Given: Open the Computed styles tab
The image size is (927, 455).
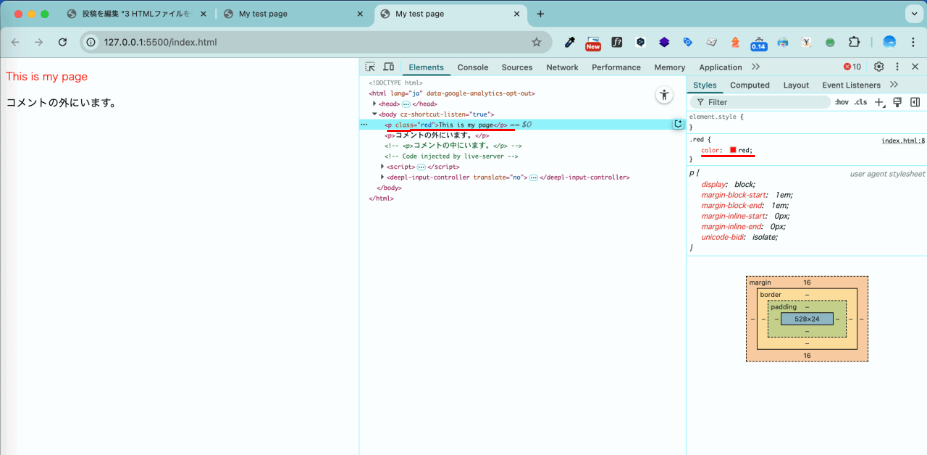Looking at the screenshot, I should pos(749,85).
